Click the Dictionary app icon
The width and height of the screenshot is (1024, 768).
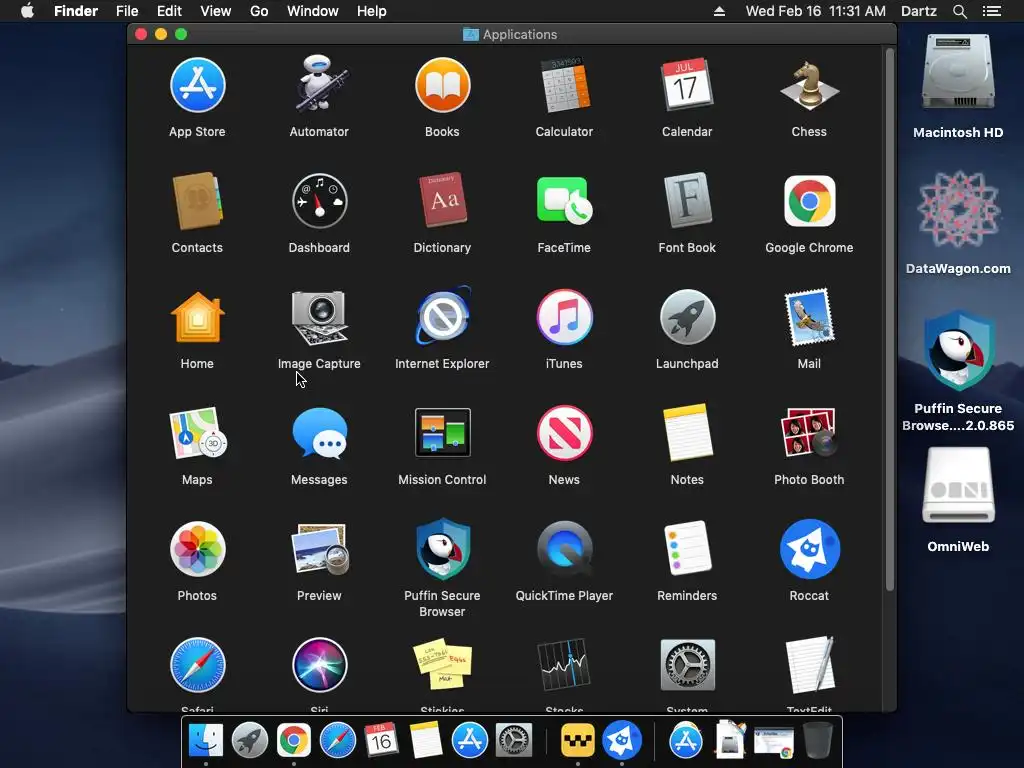pyautogui.click(x=442, y=200)
